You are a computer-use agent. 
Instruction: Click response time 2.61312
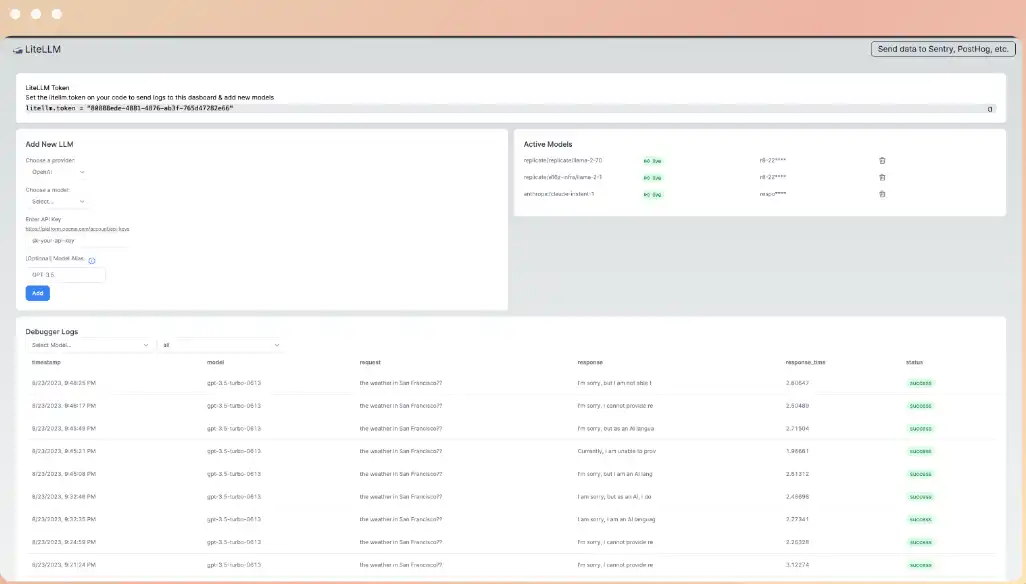(797, 474)
